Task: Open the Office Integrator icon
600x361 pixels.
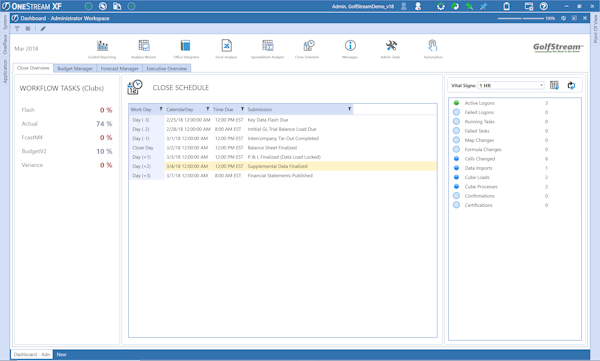Action: pos(186,46)
